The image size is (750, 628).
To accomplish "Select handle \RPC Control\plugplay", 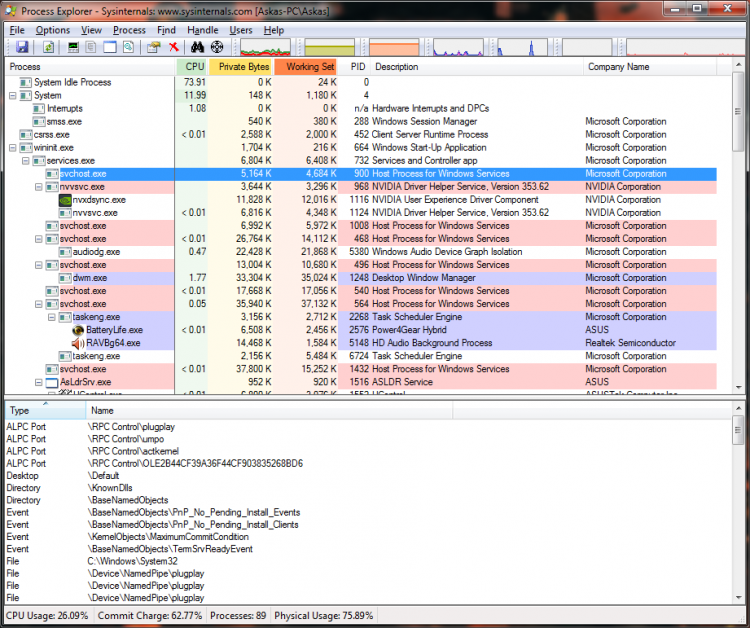I will coord(368,427).
